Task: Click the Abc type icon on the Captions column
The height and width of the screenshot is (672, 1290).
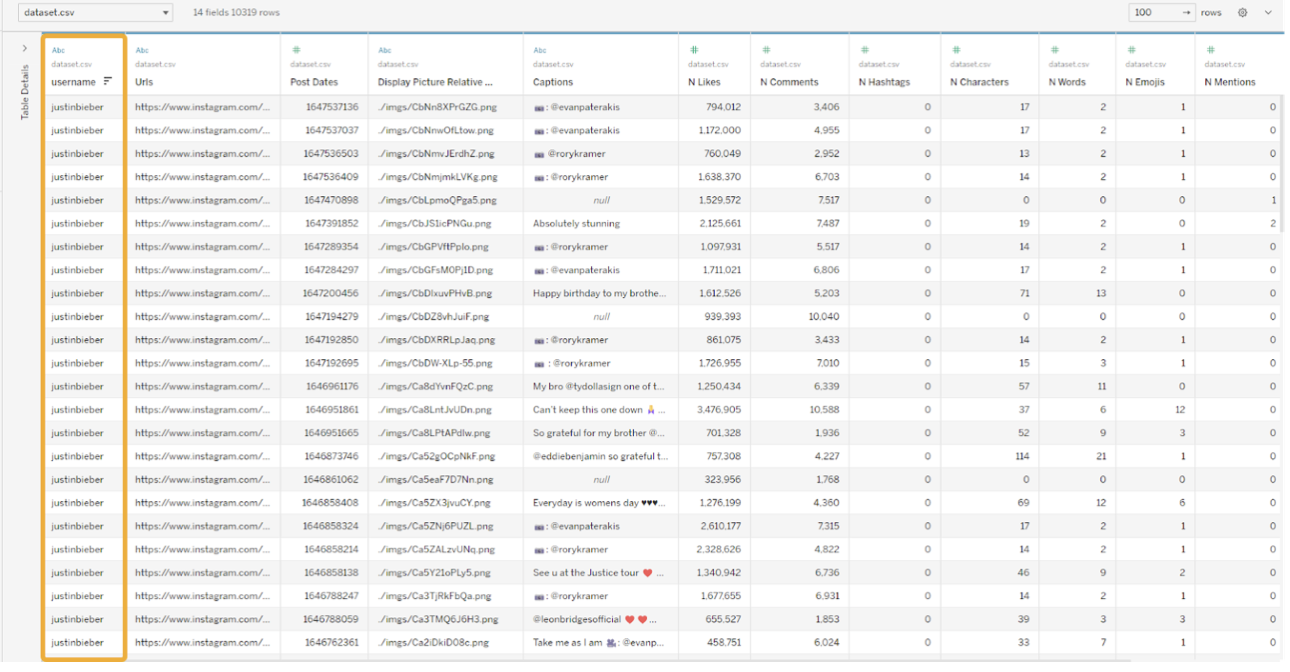Action: click(x=539, y=50)
